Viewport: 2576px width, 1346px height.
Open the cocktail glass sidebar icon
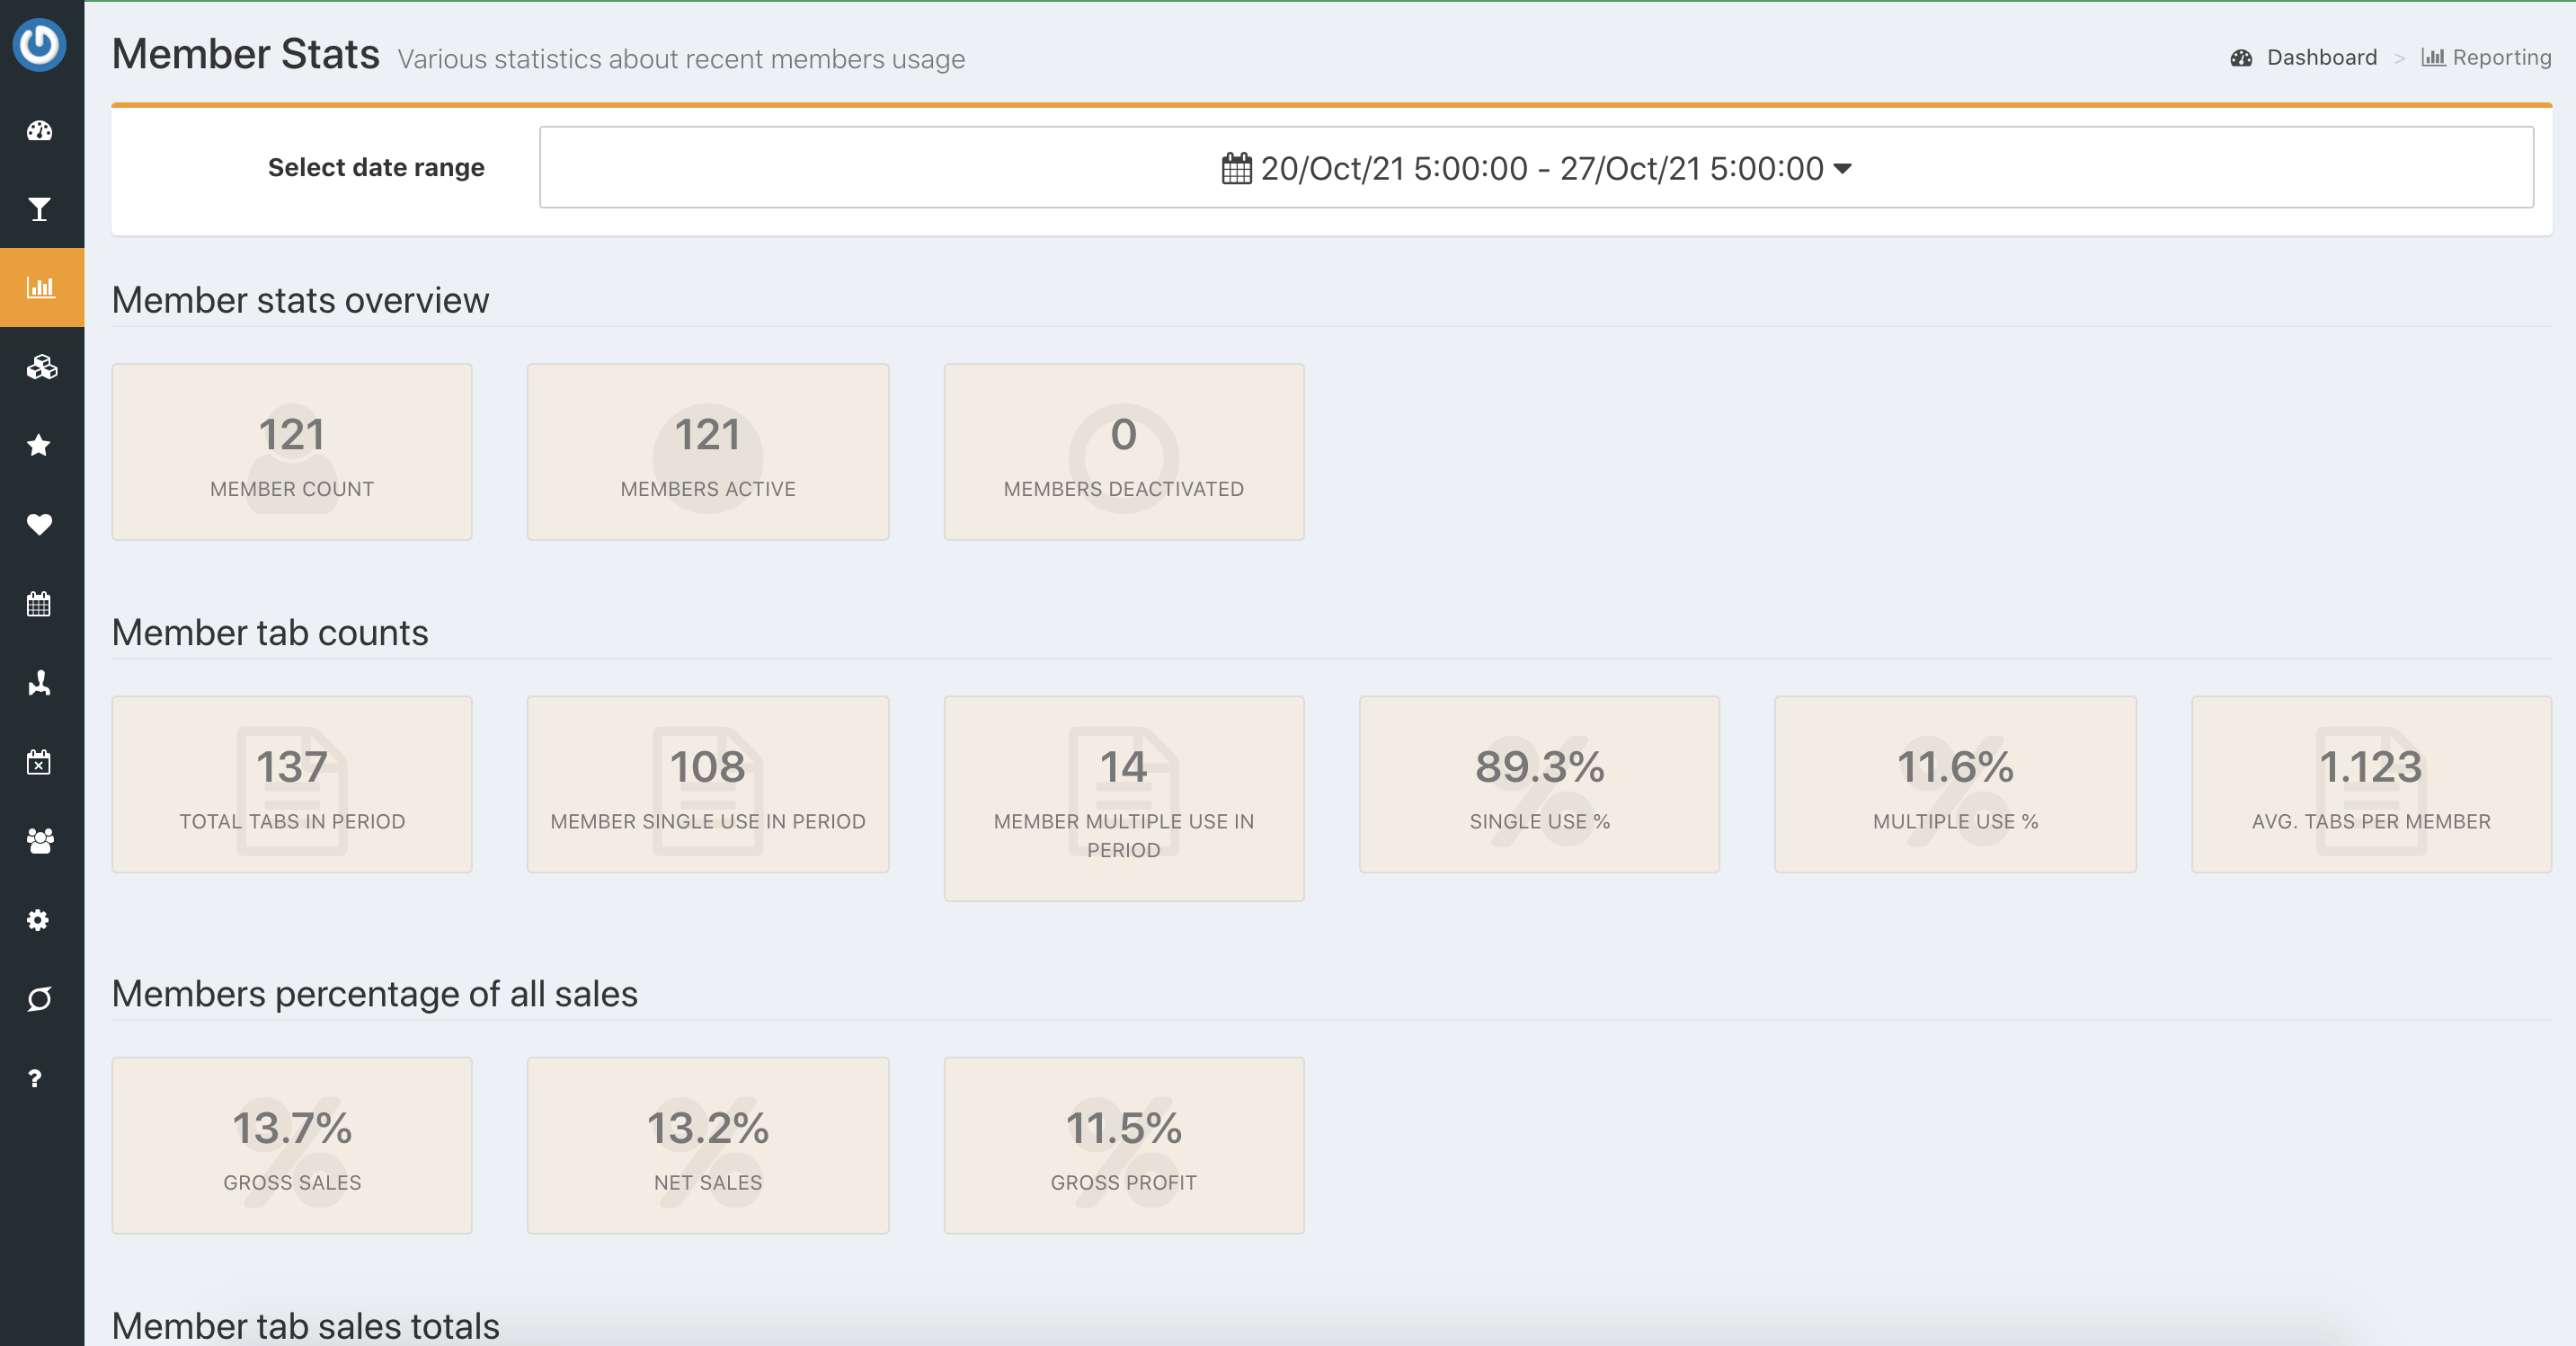coord(40,209)
